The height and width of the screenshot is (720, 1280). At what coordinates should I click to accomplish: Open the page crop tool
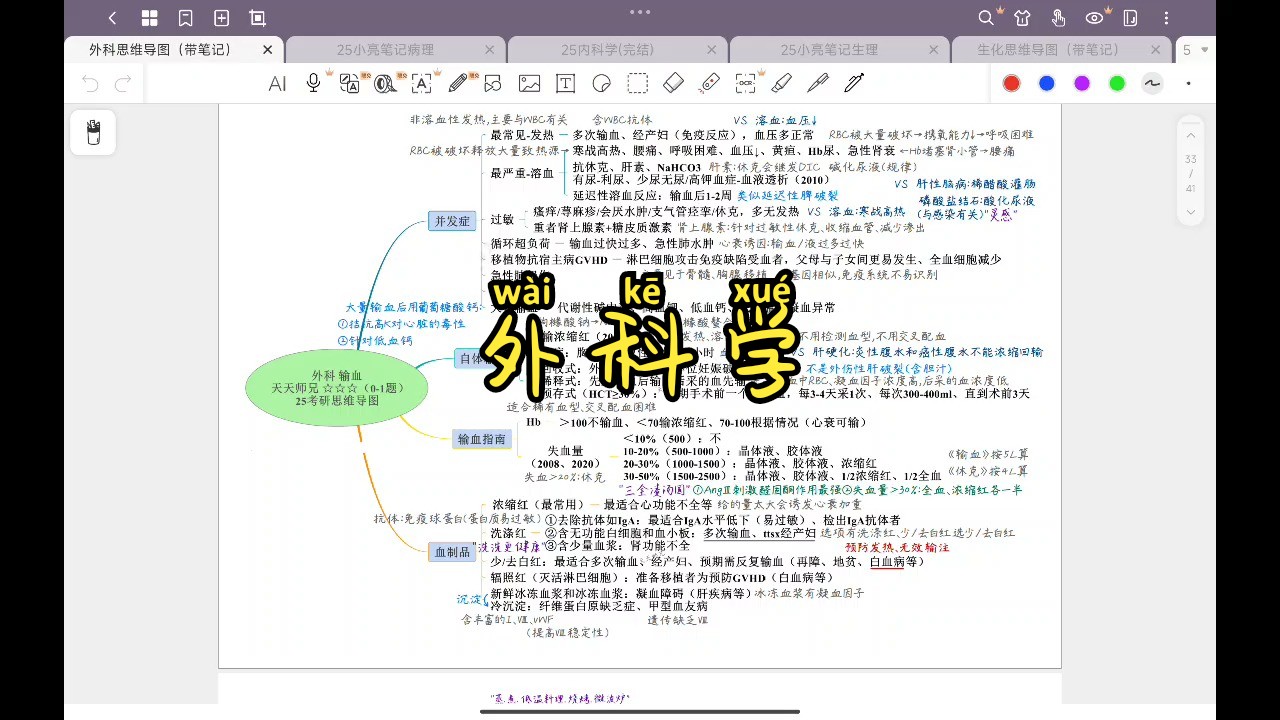coord(257,18)
